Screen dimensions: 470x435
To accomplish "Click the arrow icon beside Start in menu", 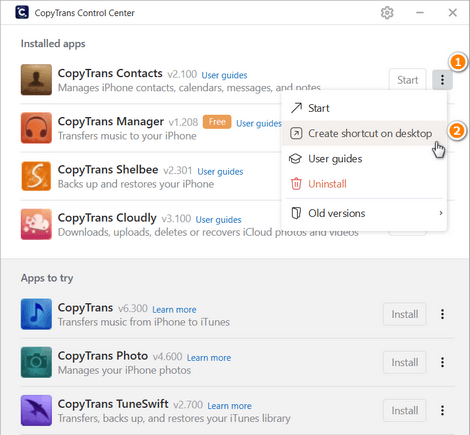I will pos(296,108).
